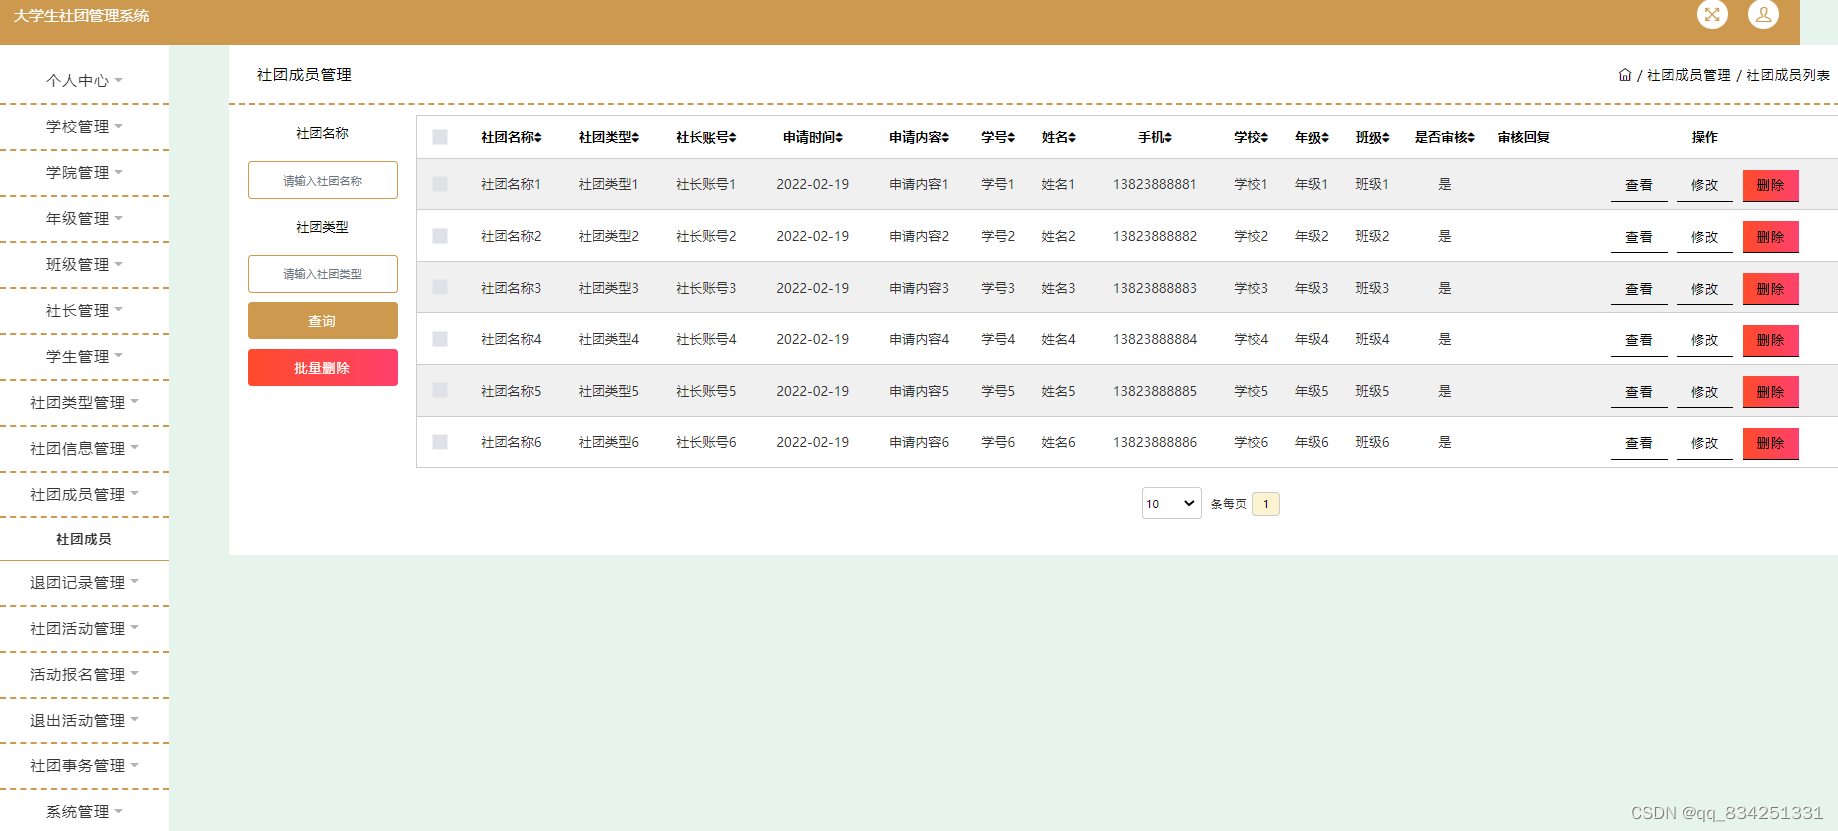Edit 社团名称5 row via 修改
This screenshot has width=1838, height=831.
pyautogui.click(x=1705, y=392)
